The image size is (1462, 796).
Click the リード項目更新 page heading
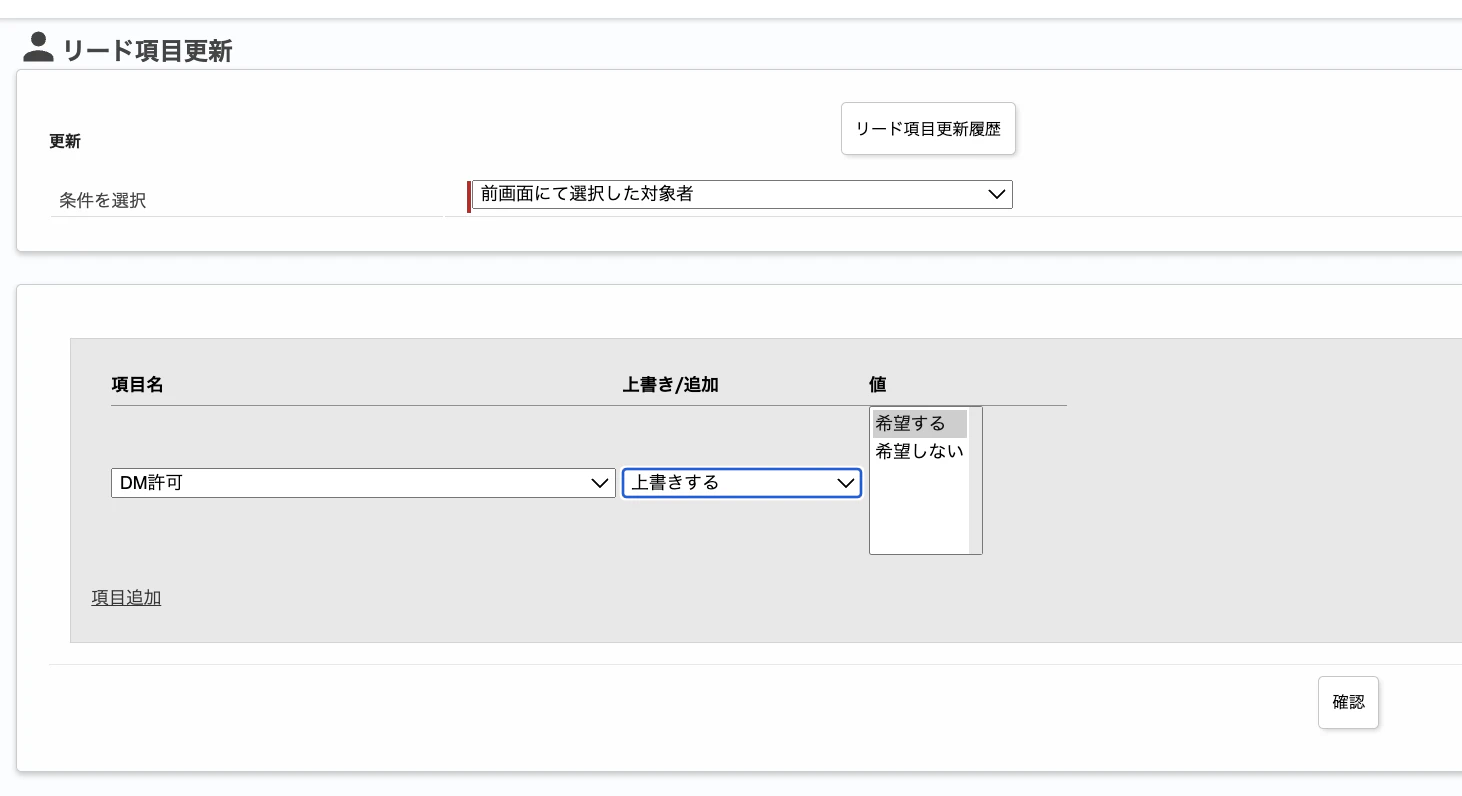click(x=148, y=50)
